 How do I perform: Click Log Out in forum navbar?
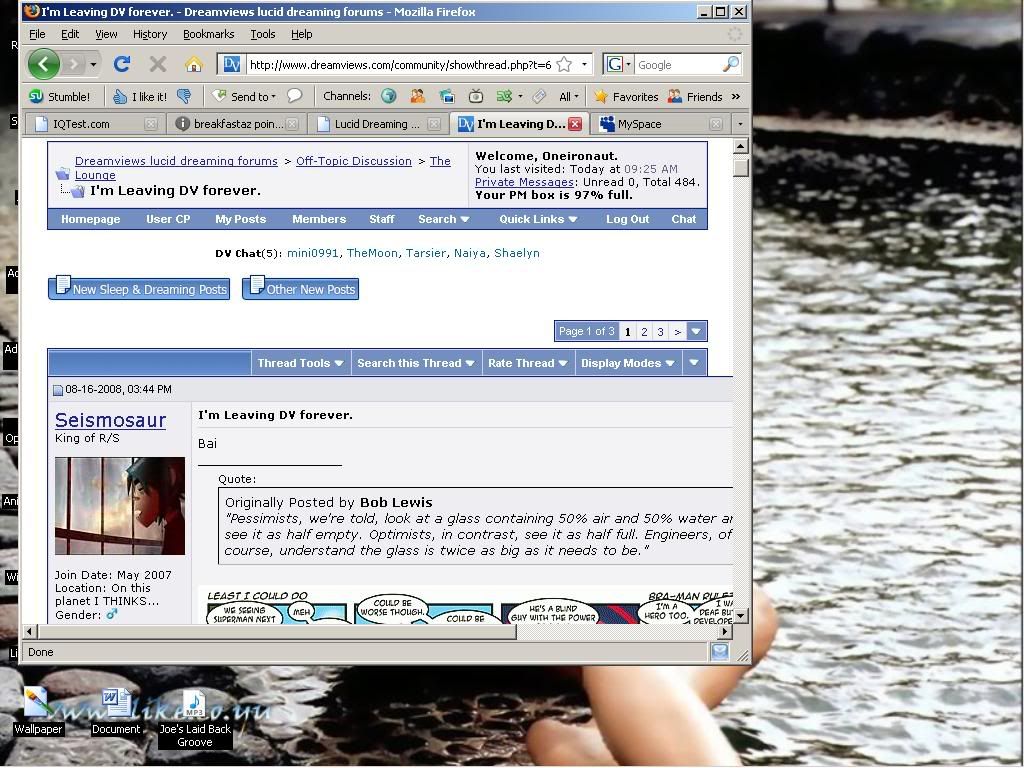coord(627,219)
